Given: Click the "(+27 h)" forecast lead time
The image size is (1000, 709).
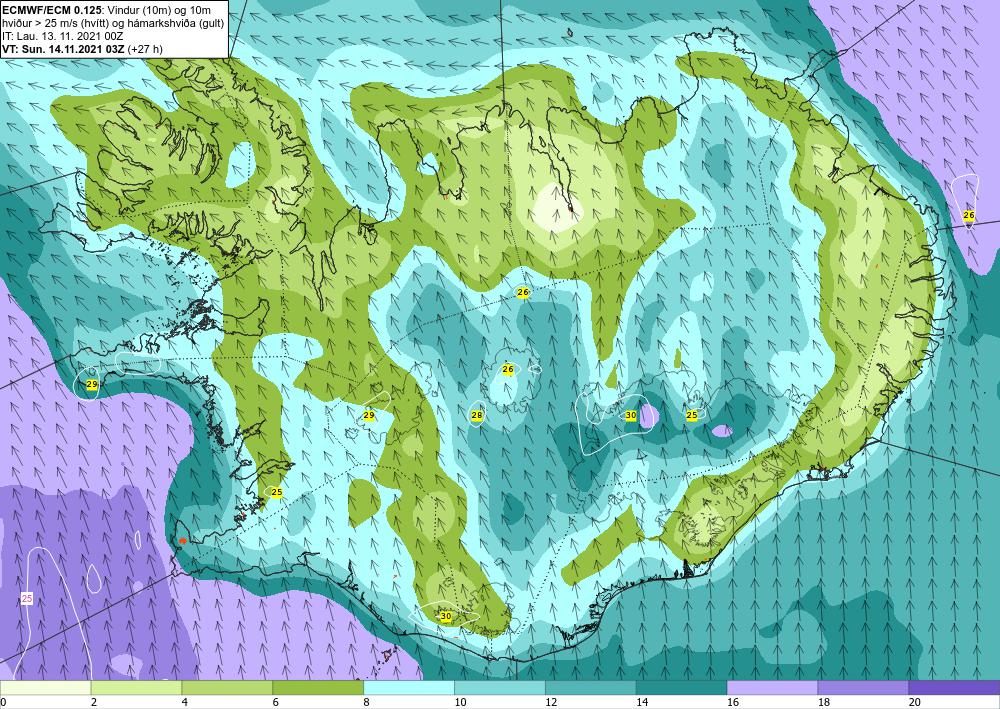Looking at the screenshot, I should (x=145, y=49).
